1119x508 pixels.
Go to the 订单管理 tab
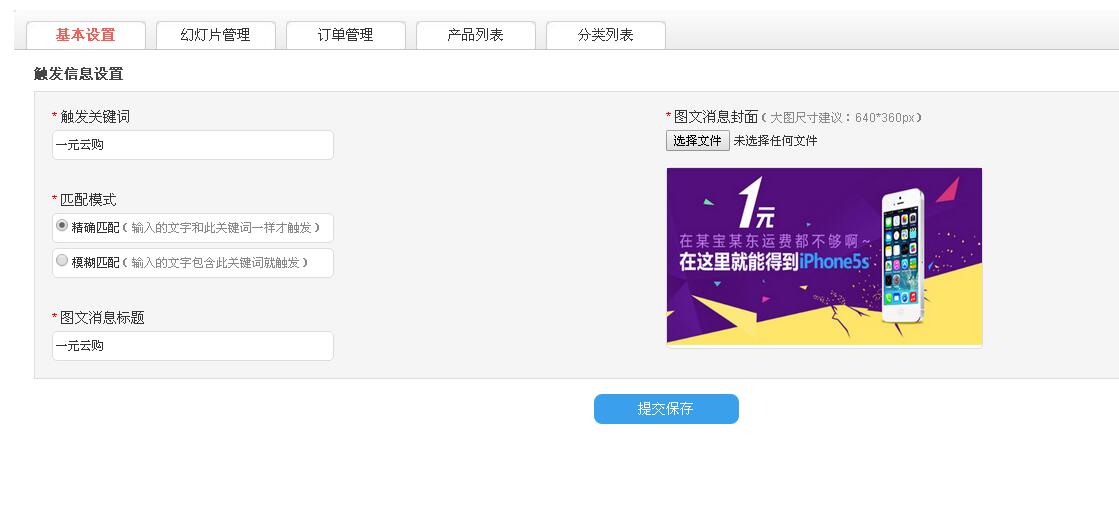point(345,35)
